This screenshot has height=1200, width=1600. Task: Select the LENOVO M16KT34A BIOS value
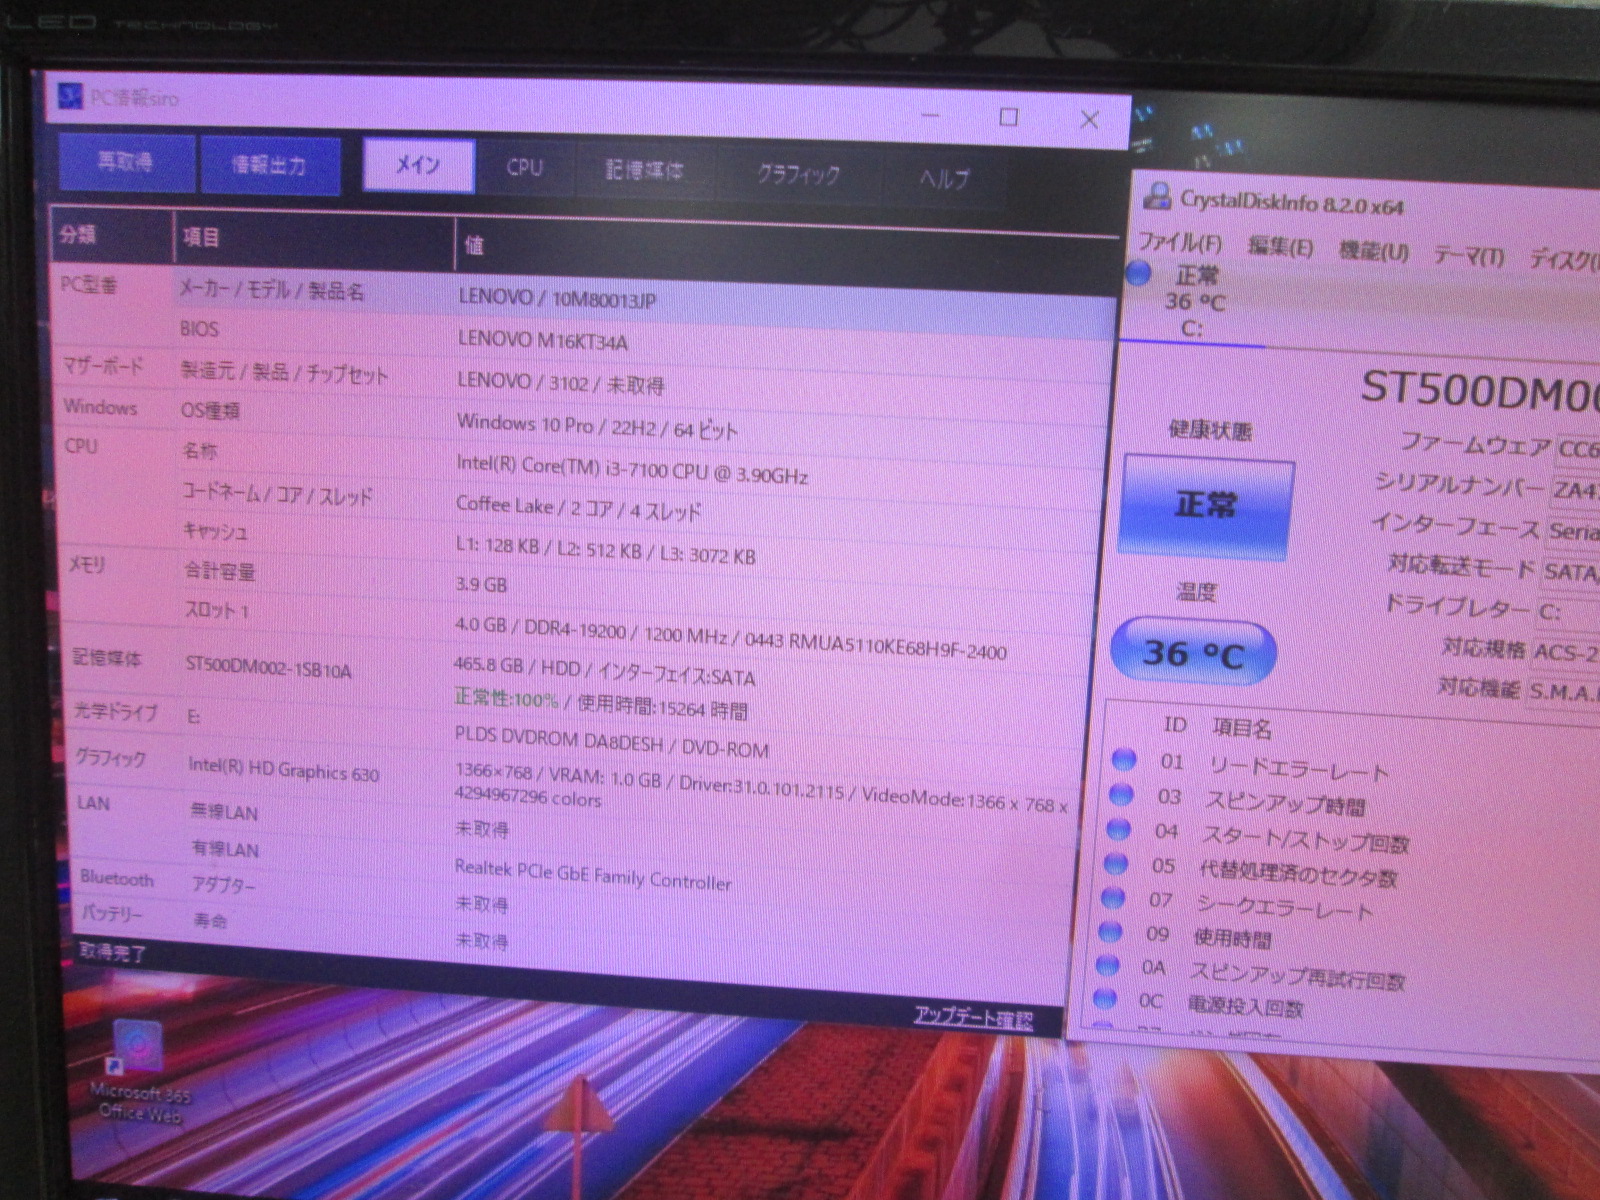pyautogui.click(x=543, y=340)
